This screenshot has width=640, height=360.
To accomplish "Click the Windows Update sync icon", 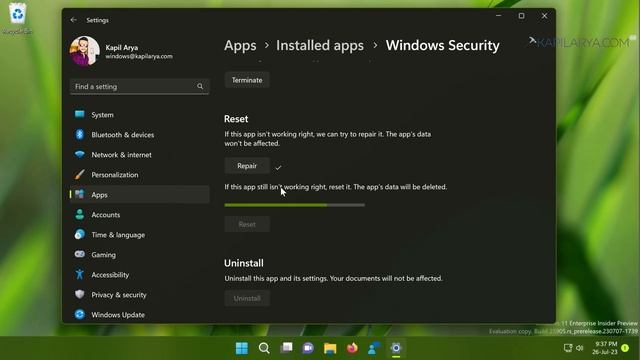I will click(80, 314).
